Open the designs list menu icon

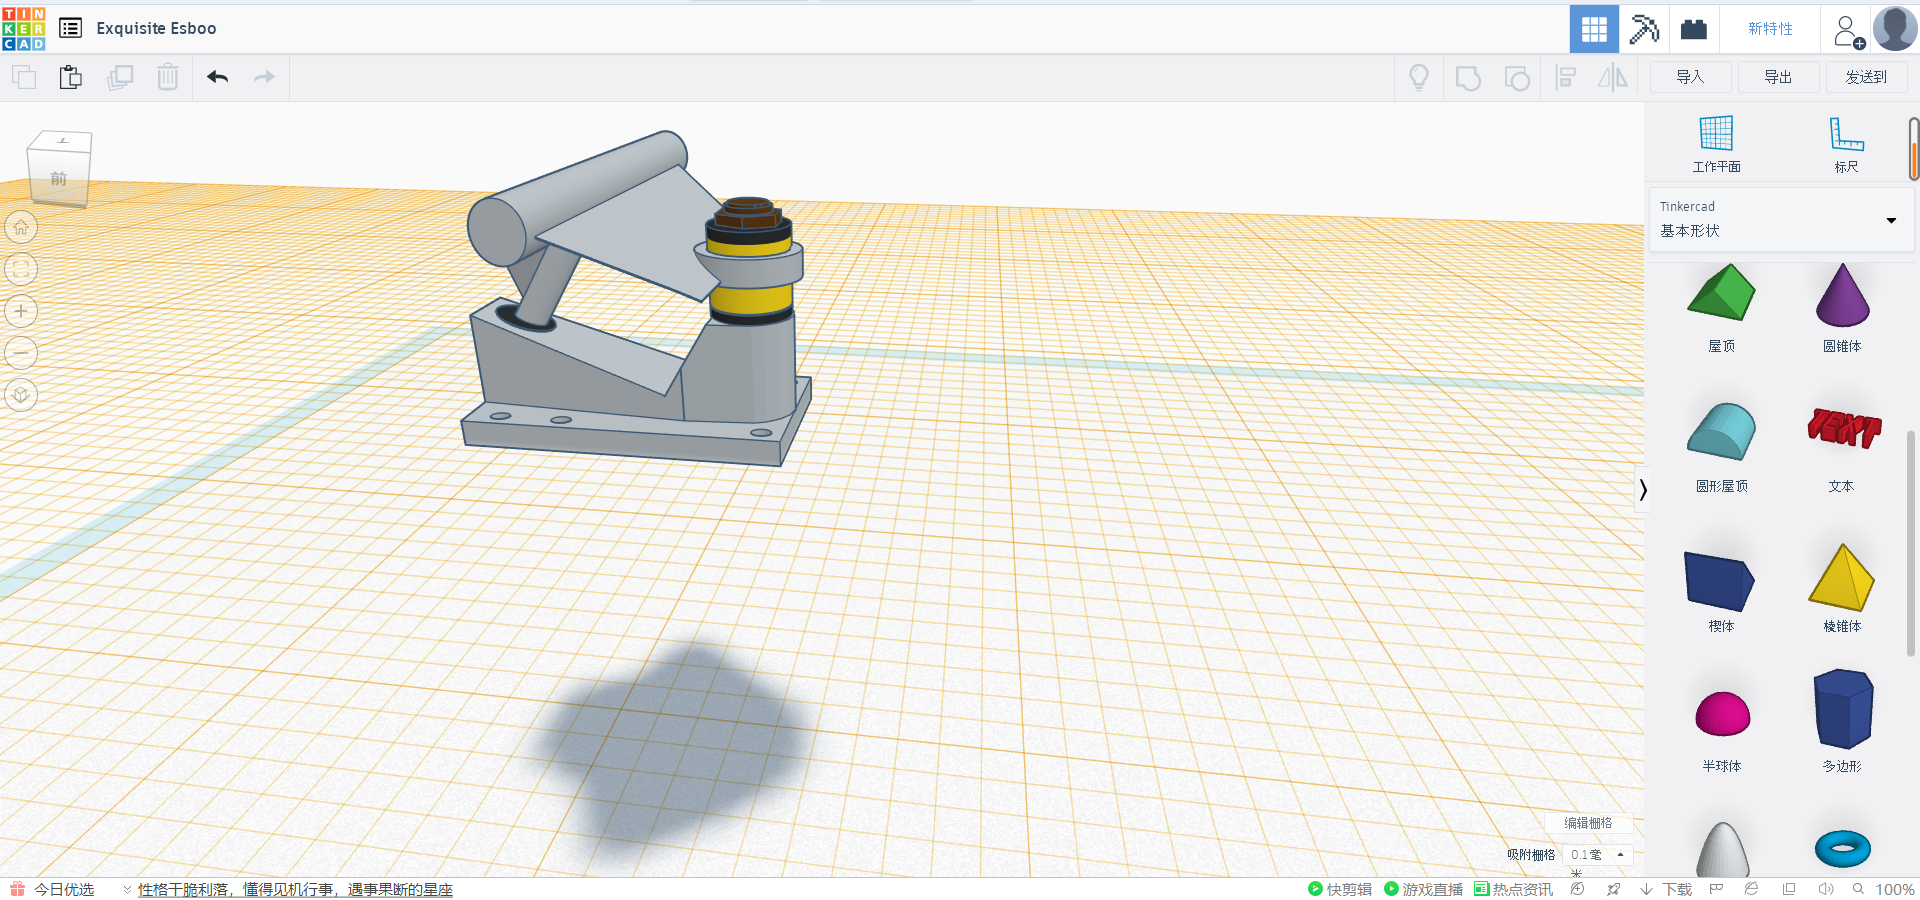coord(70,28)
